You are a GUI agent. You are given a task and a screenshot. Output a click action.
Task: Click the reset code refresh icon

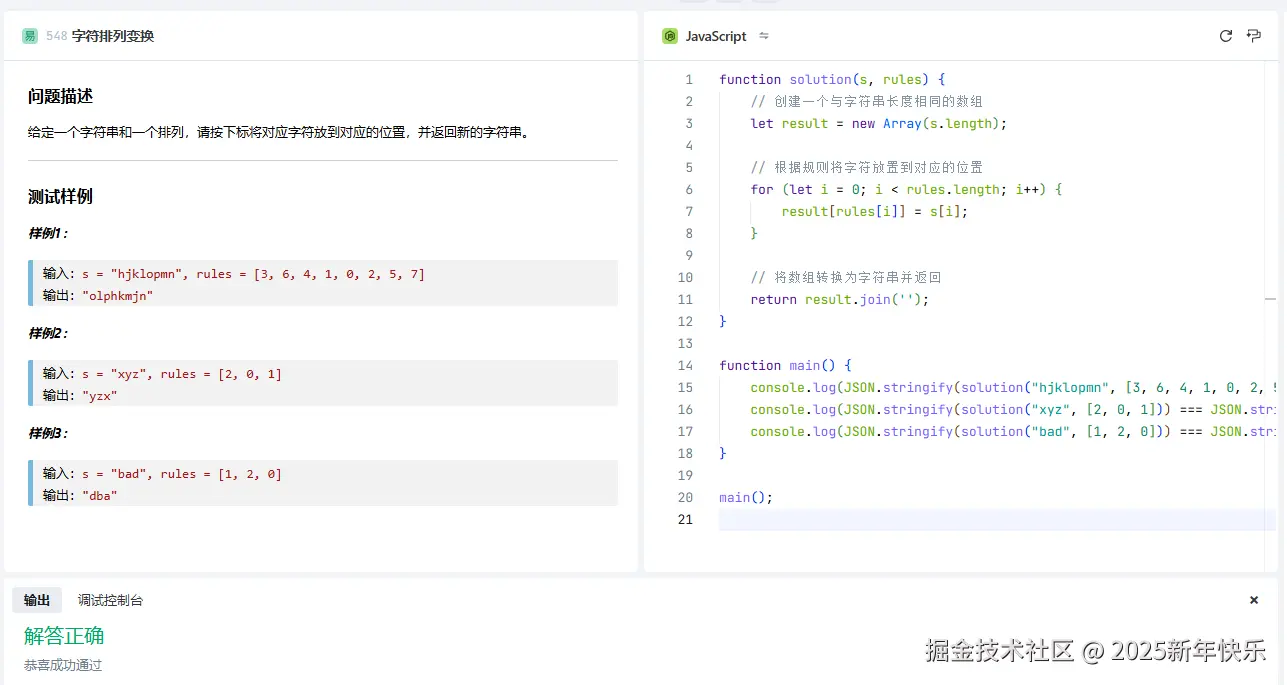(x=1225, y=36)
